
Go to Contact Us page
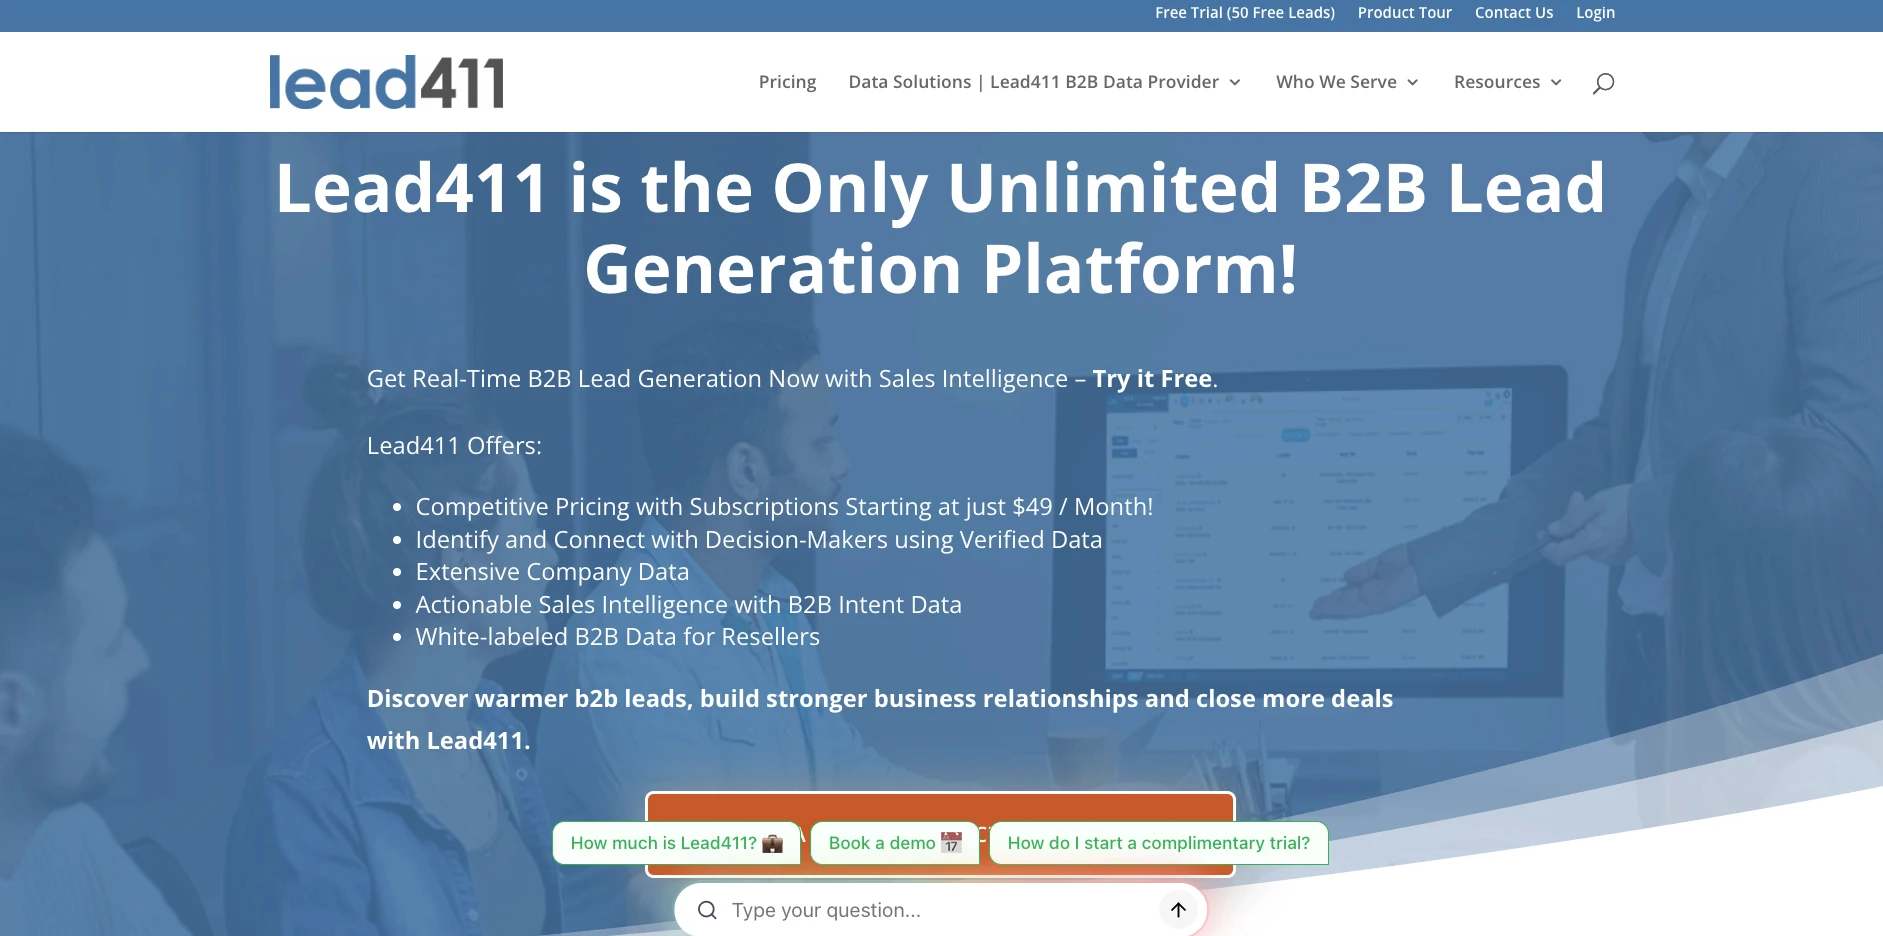pyautogui.click(x=1514, y=13)
